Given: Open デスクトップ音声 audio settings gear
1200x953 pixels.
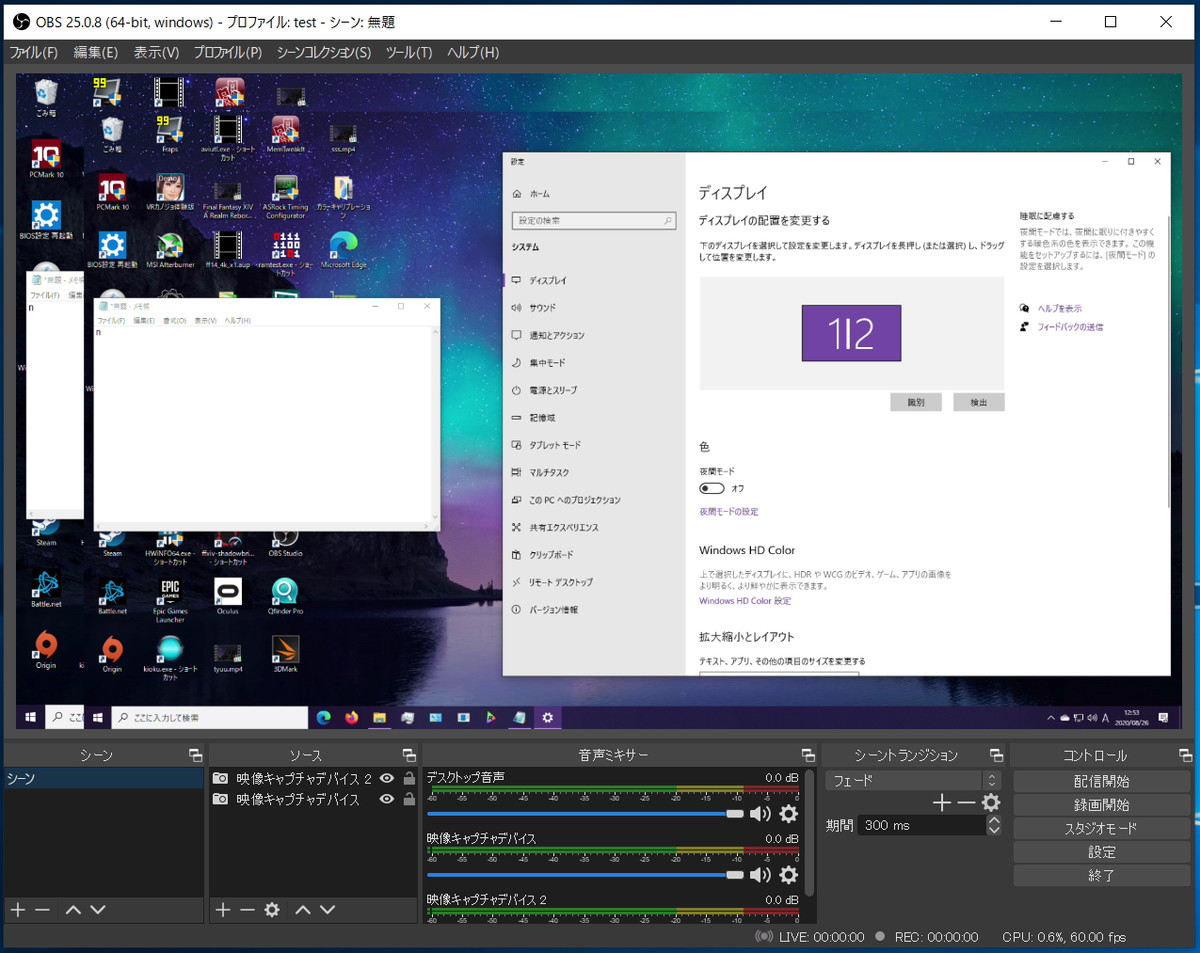Looking at the screenshot, I should point(789,814).
